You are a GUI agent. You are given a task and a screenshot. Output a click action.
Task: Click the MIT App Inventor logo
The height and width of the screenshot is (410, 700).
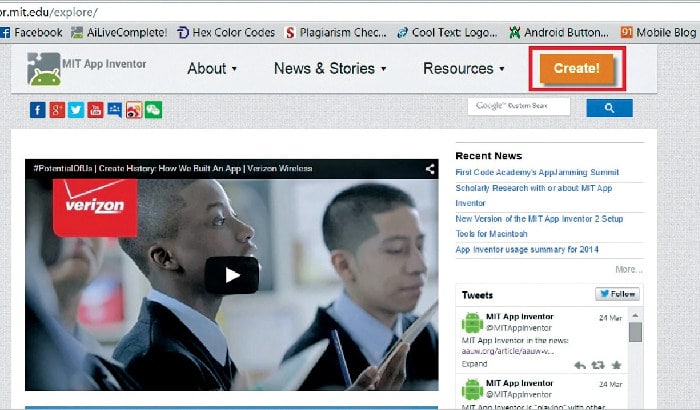click(88, 68)
